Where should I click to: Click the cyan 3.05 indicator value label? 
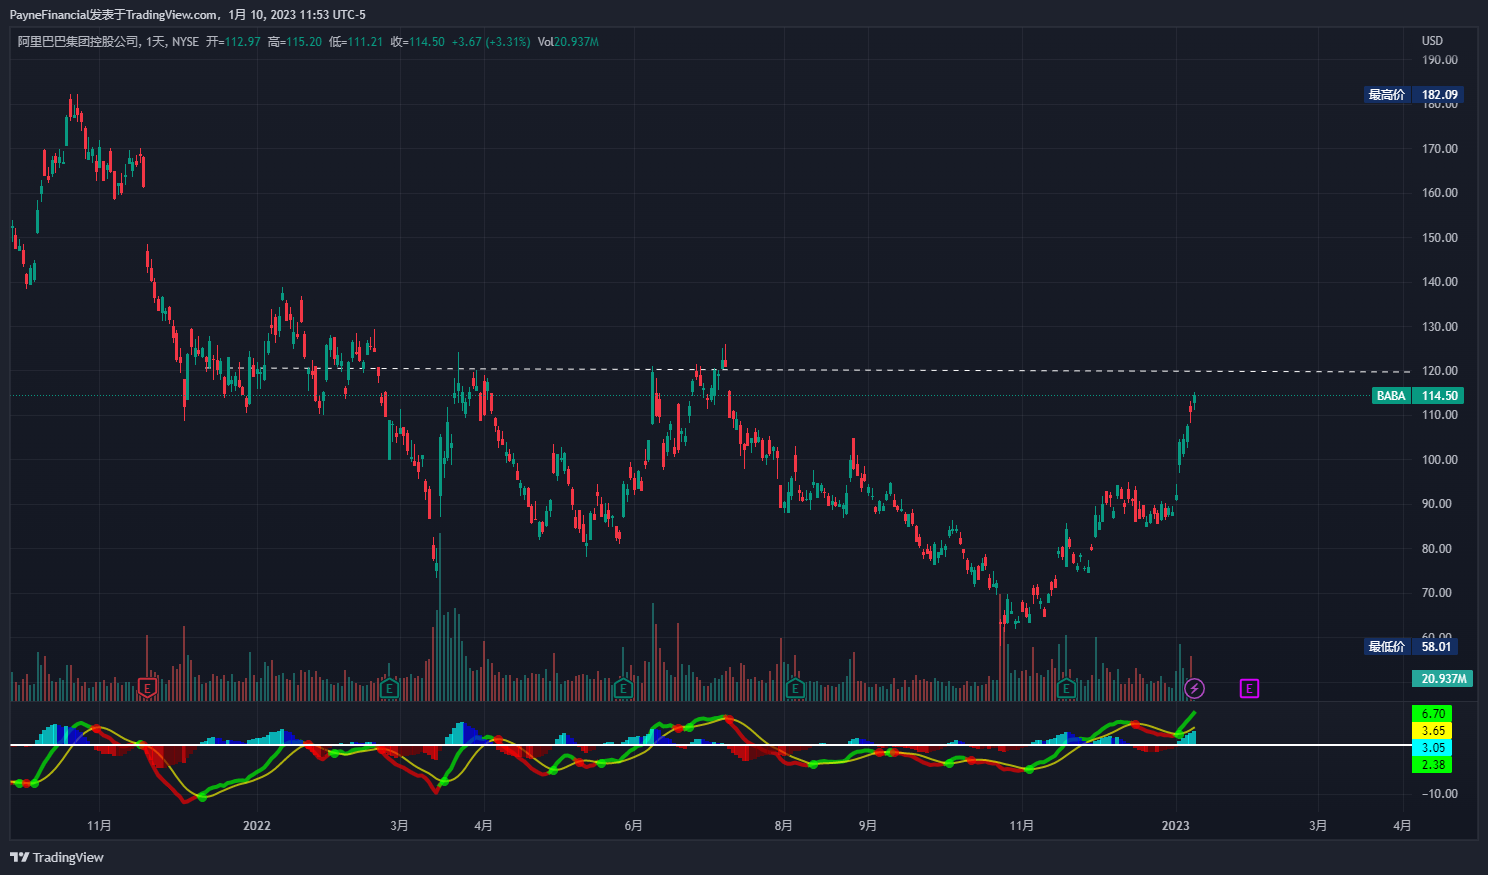click(x=1433, y=748)
